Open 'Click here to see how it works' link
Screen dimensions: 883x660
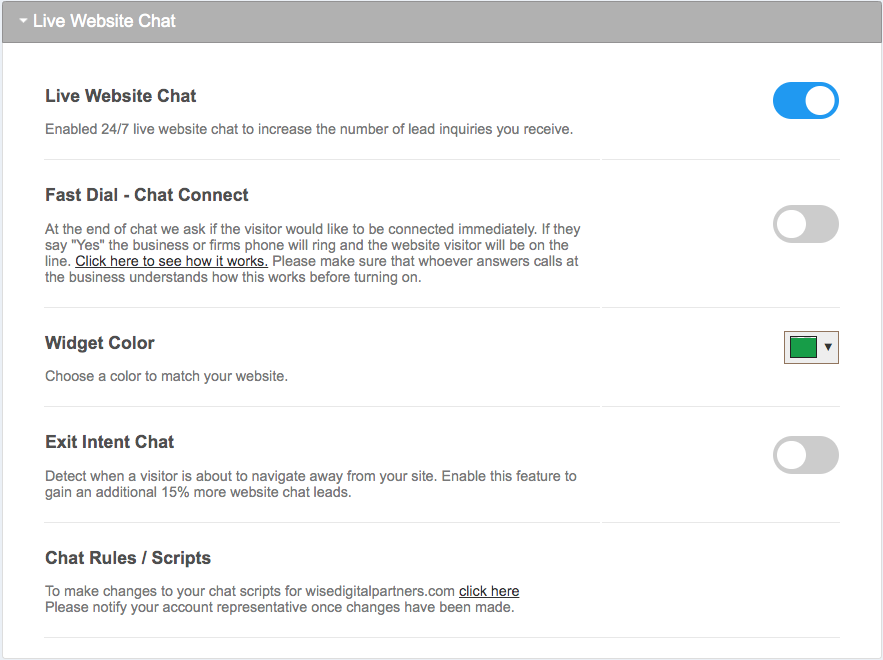tap(171, 261)
